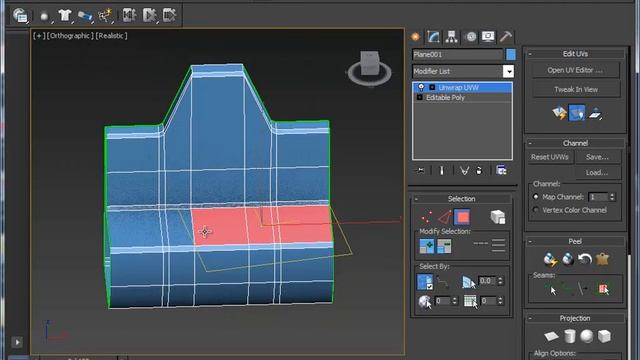Toggle Ignore Backfacing in Select By
640x360 pixels.
pyautogui.click(x=425, y=282)
